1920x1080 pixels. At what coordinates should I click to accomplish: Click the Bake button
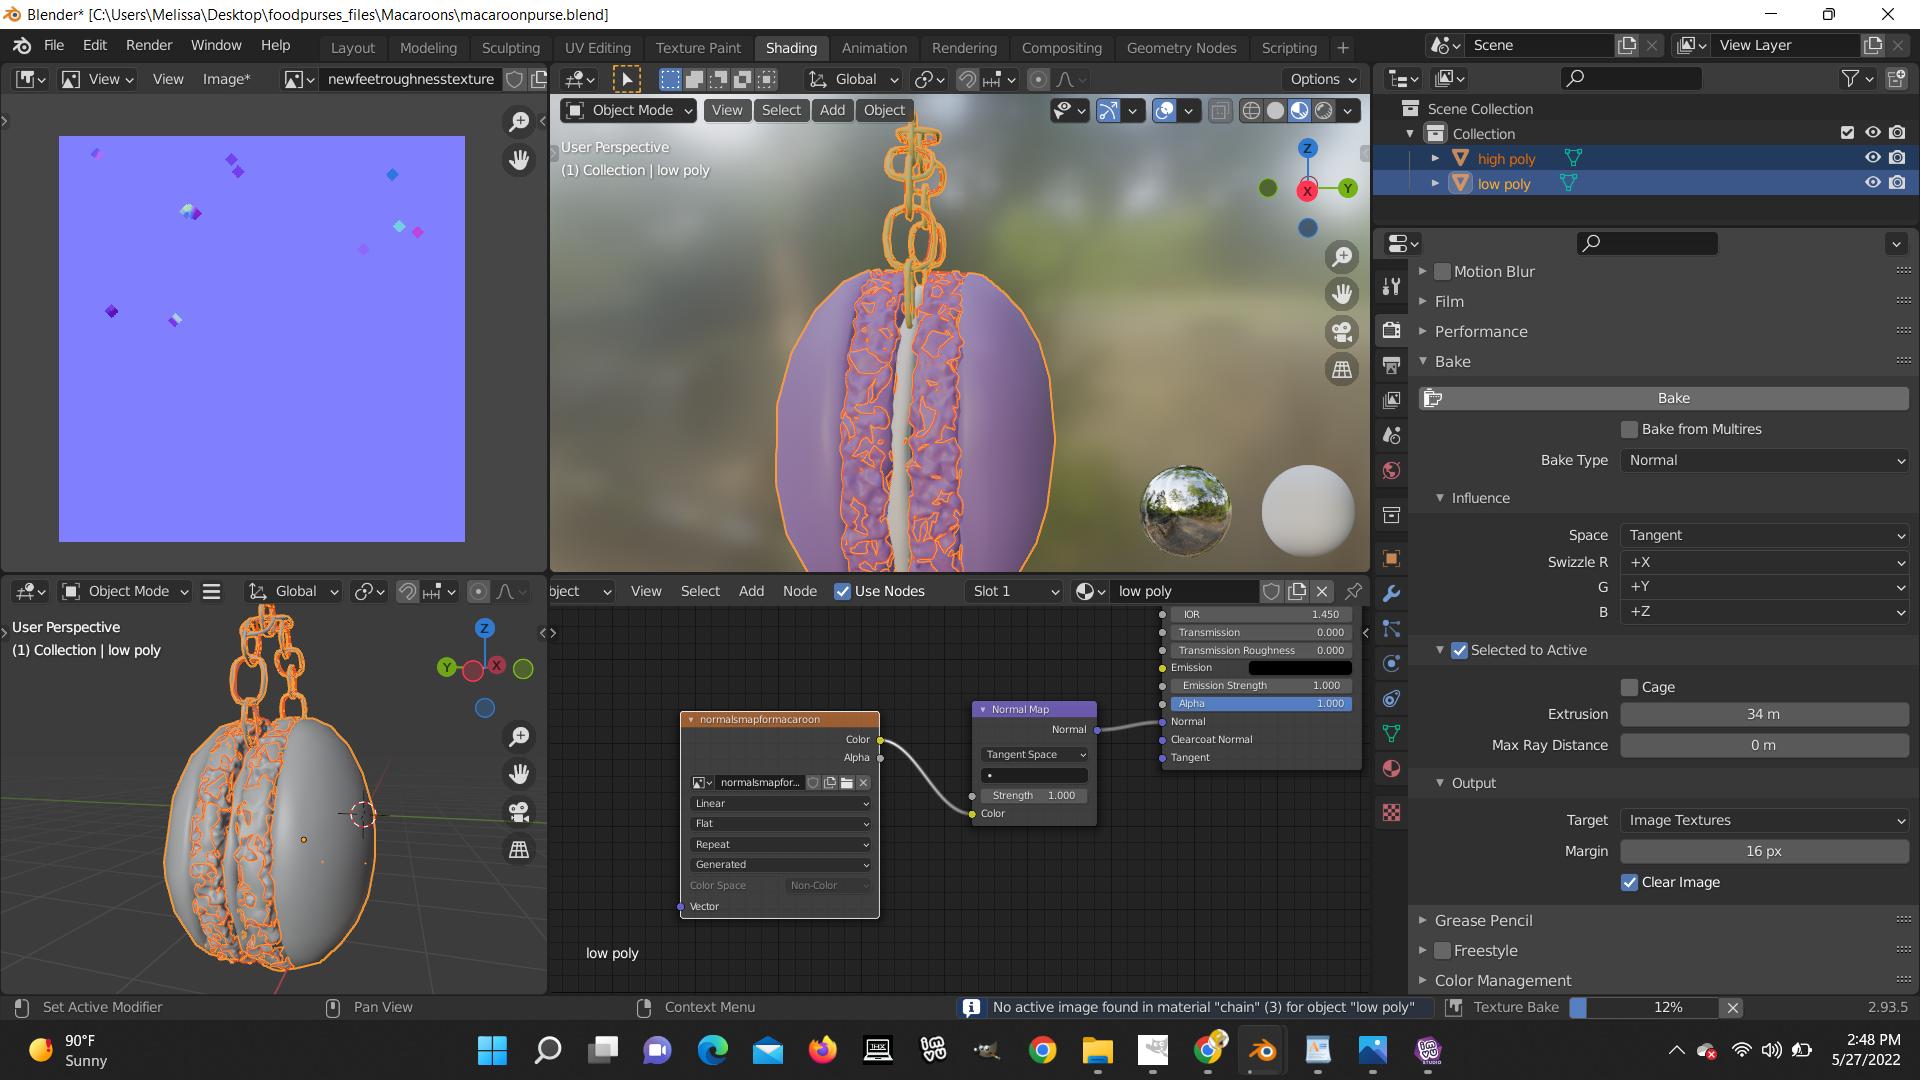click(1664, 398)
